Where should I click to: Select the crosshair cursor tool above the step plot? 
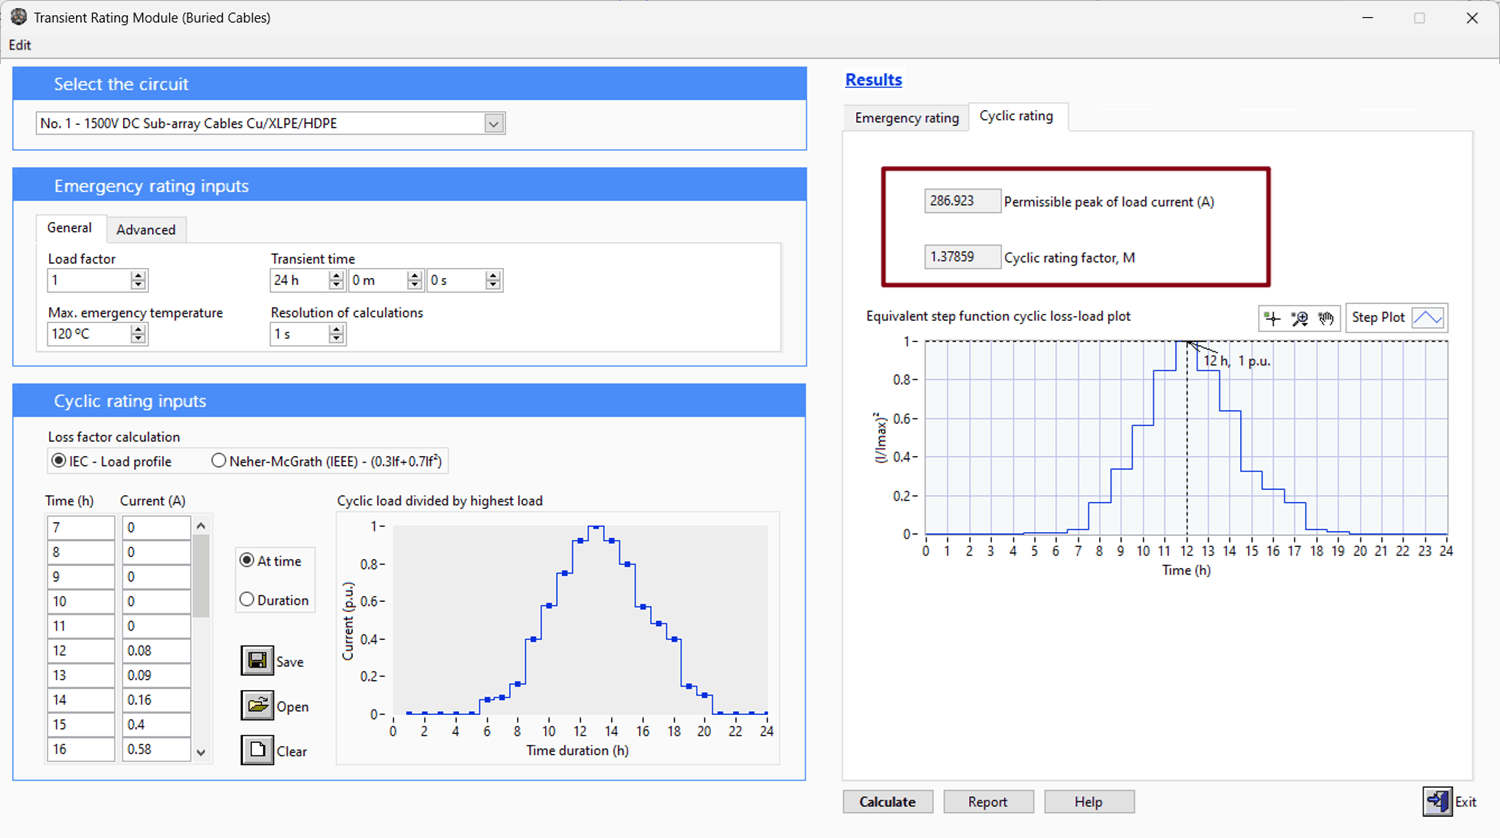(1271, 318)
